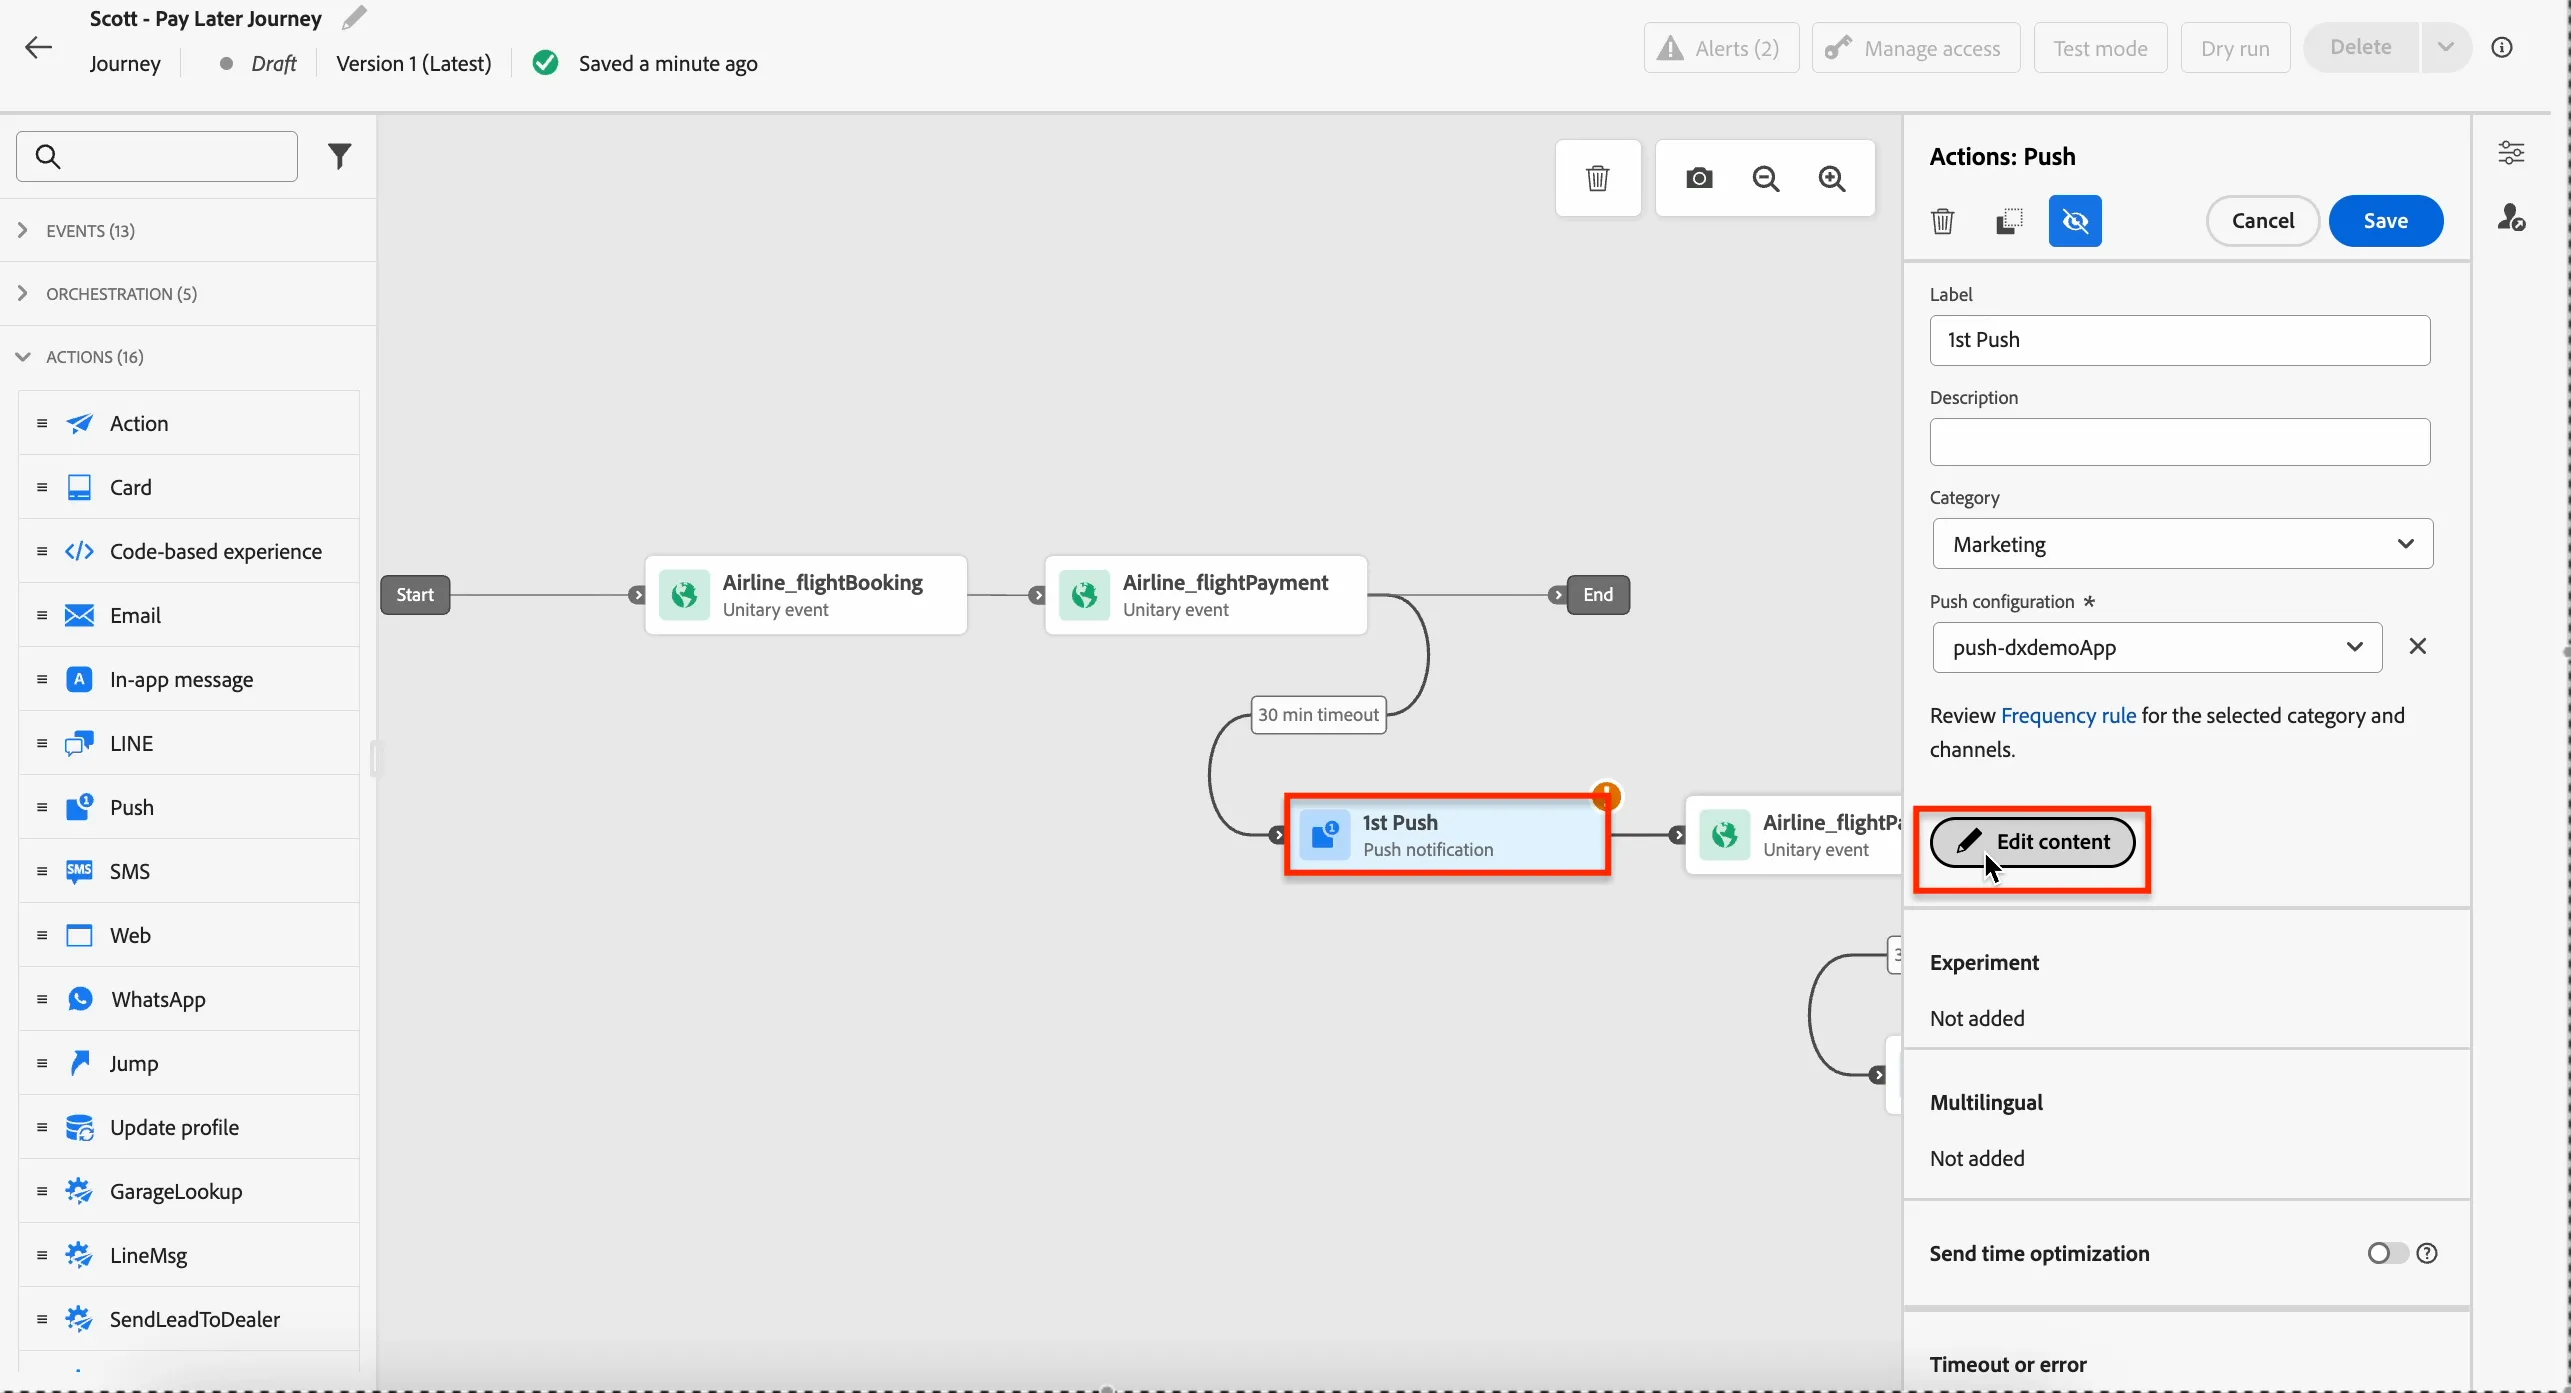Viewport: 2571px width, 1393px height.
Task: Select the WhatsApp action in palette
Action: [x=189, y=999]
